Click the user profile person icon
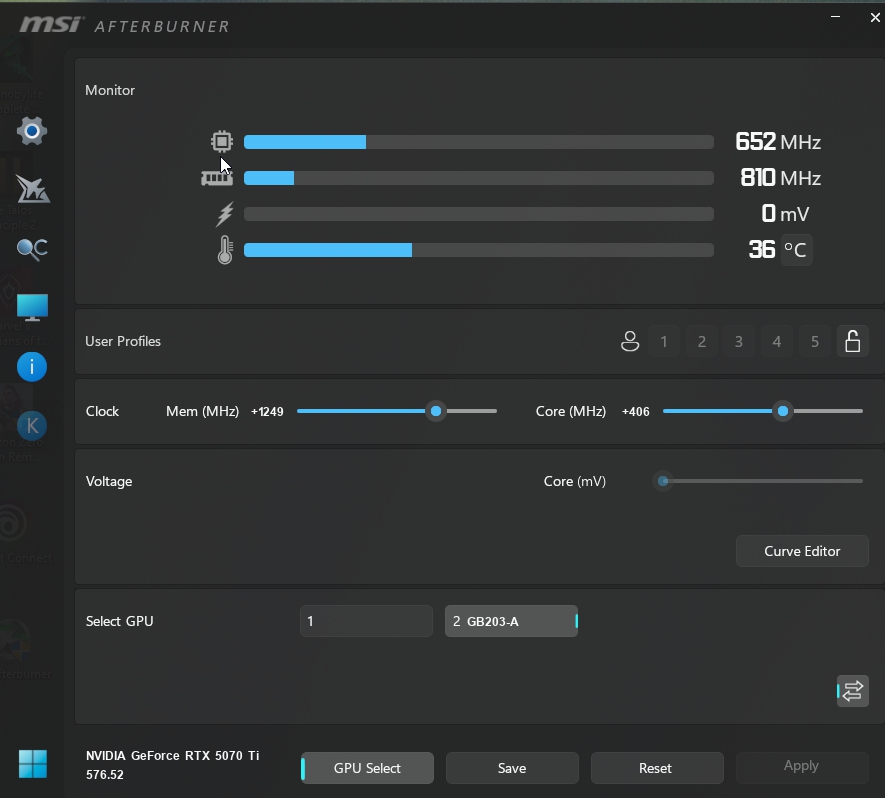The width and height of the screenshot is (885, 798). coord(630,341)
